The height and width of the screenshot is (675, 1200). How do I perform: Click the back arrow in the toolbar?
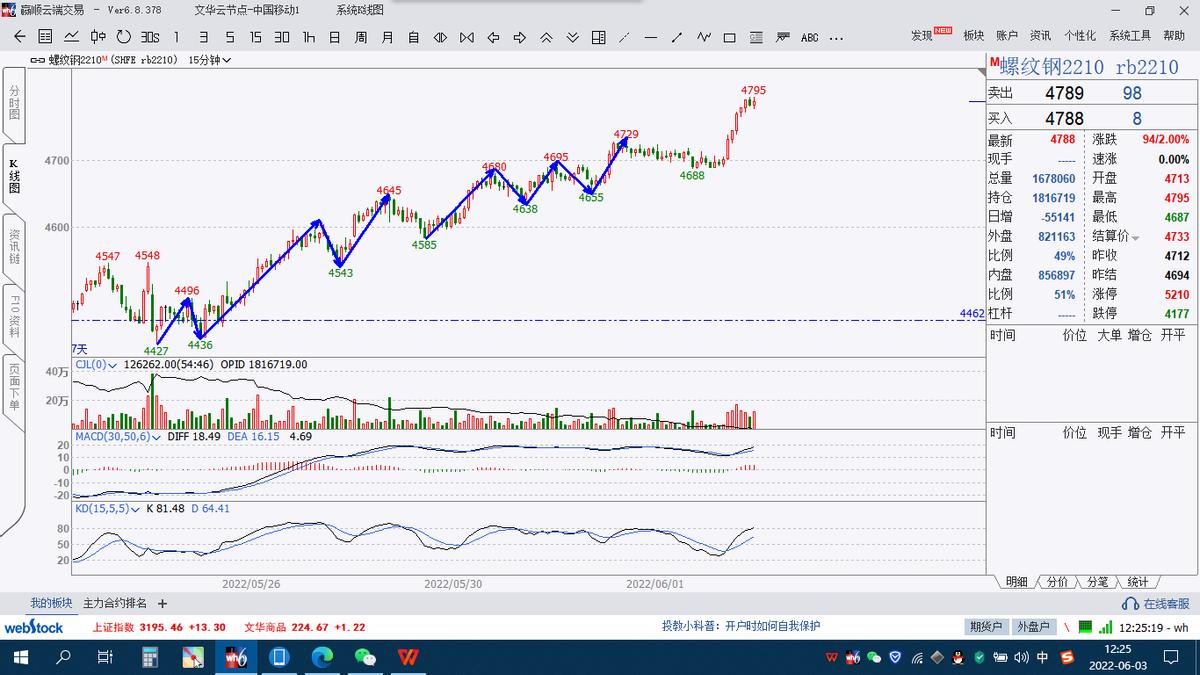coord(20,37)
